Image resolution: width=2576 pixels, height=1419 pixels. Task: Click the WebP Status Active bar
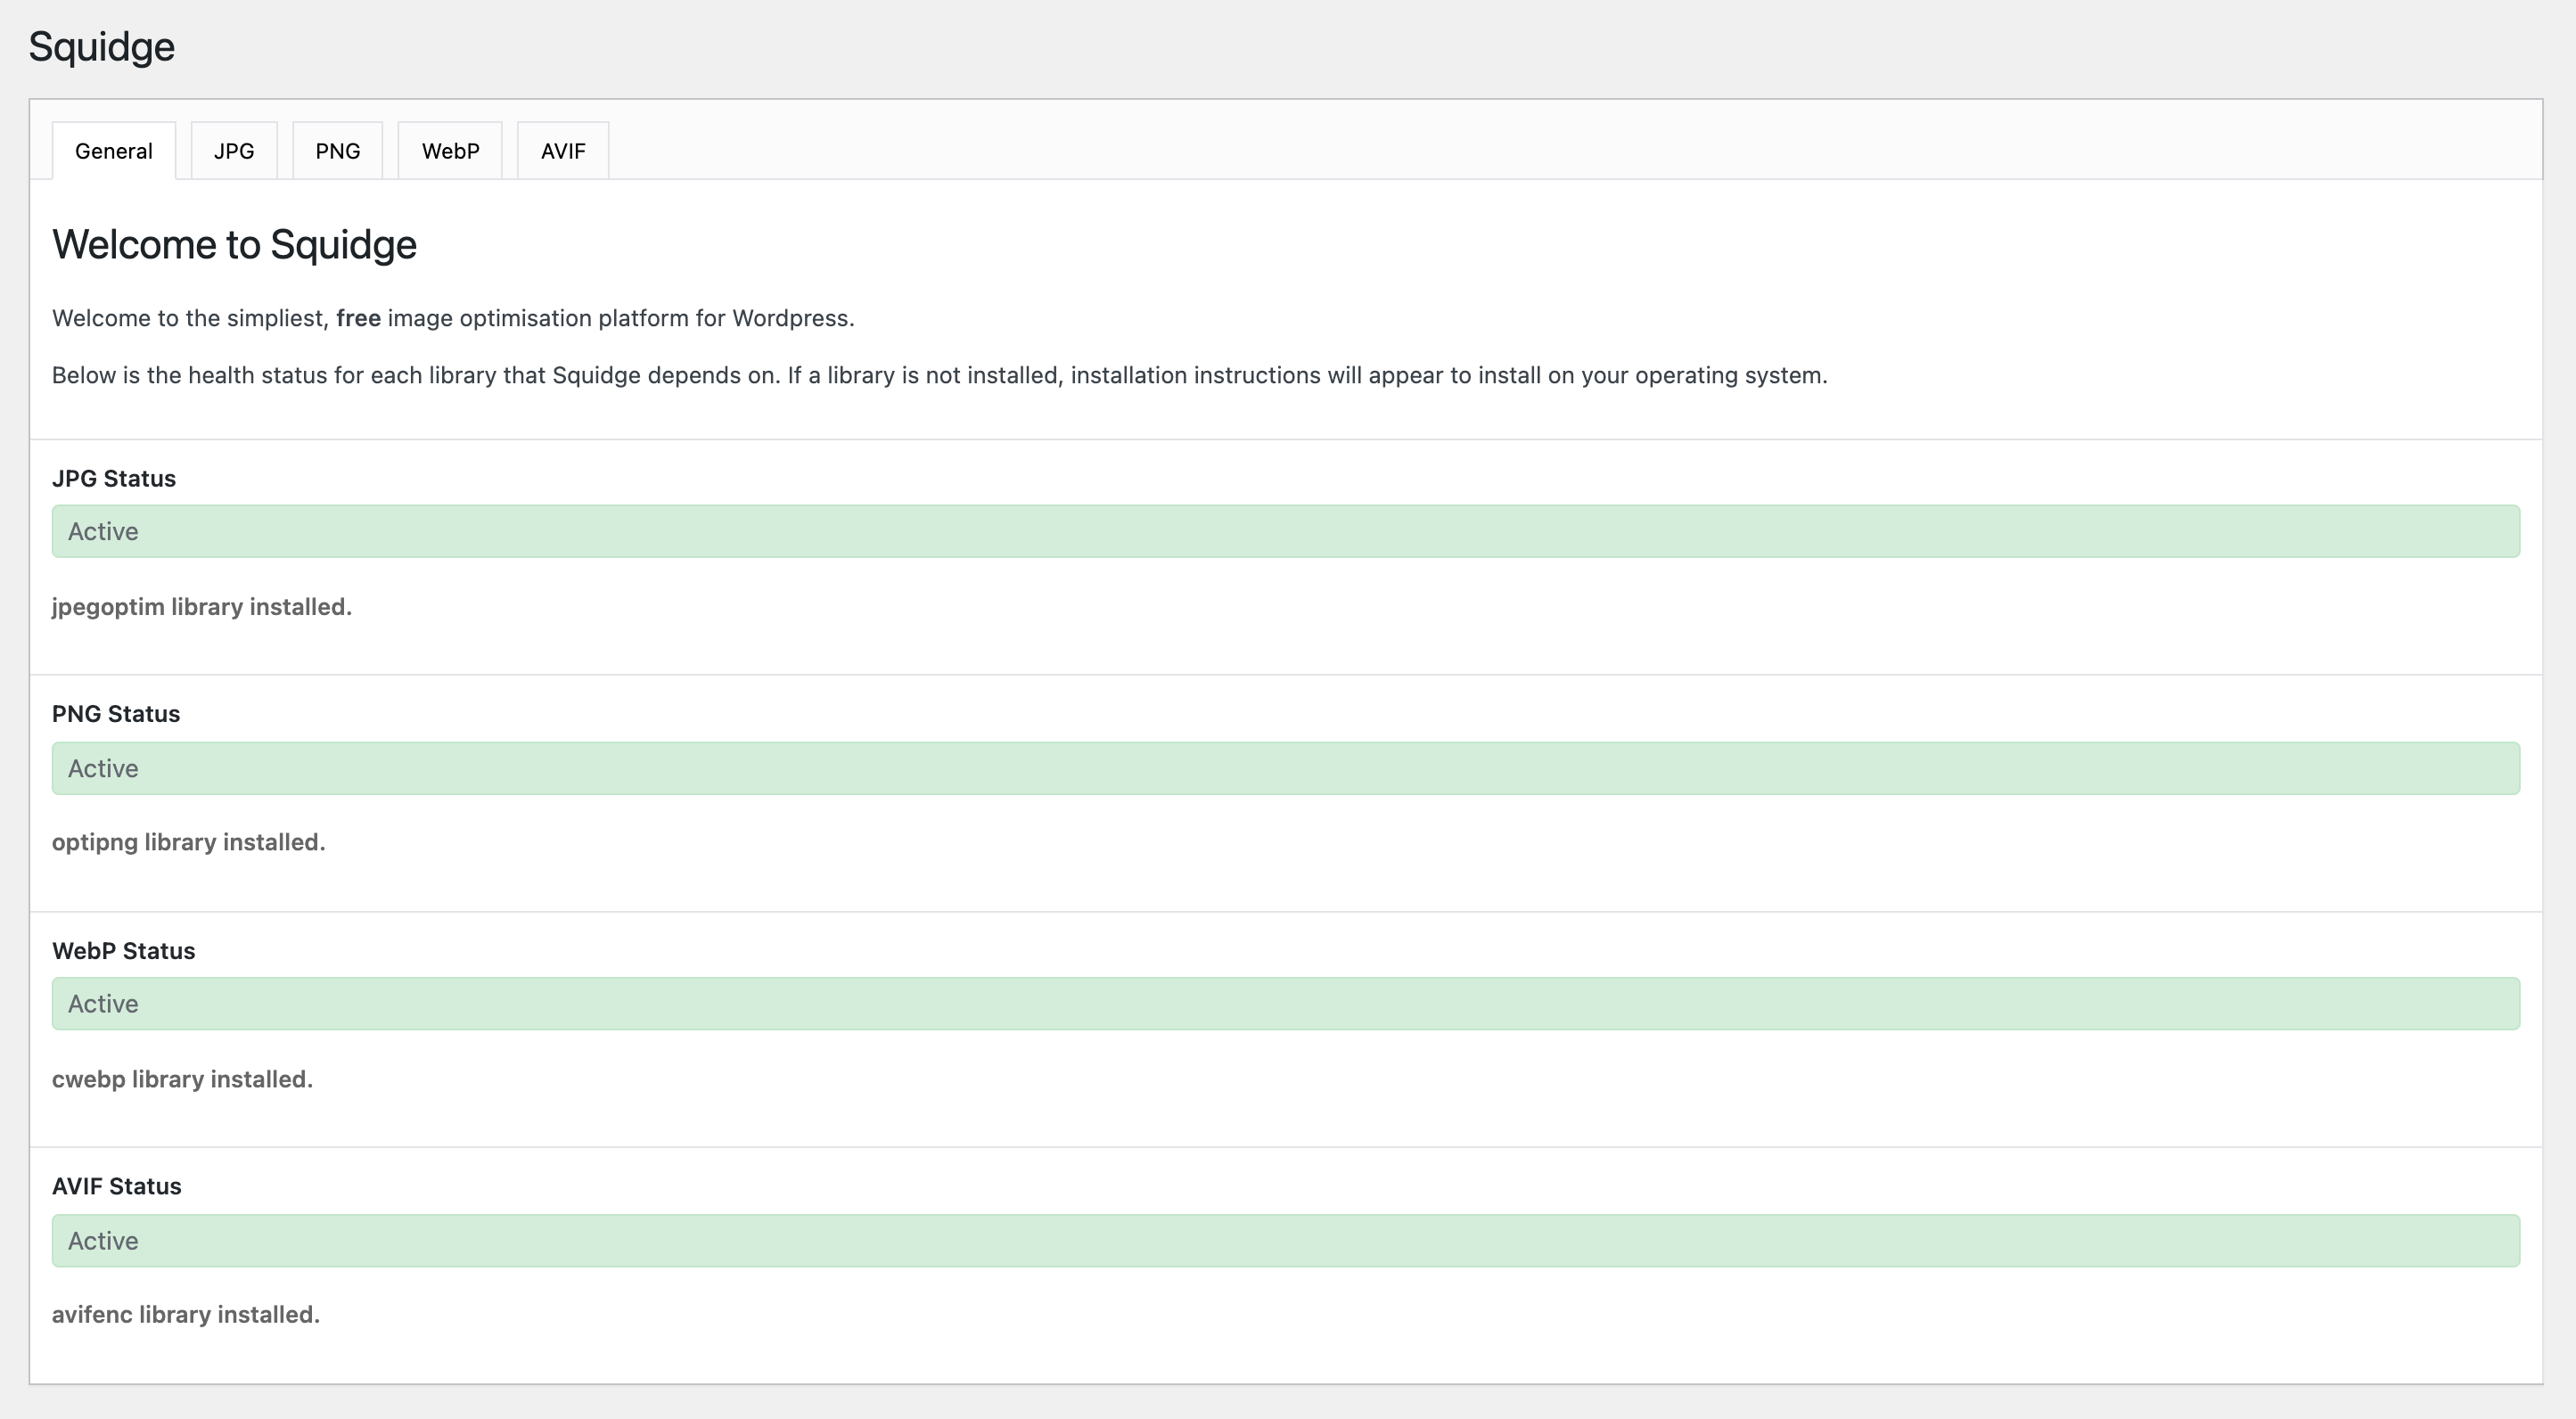1285,1004
